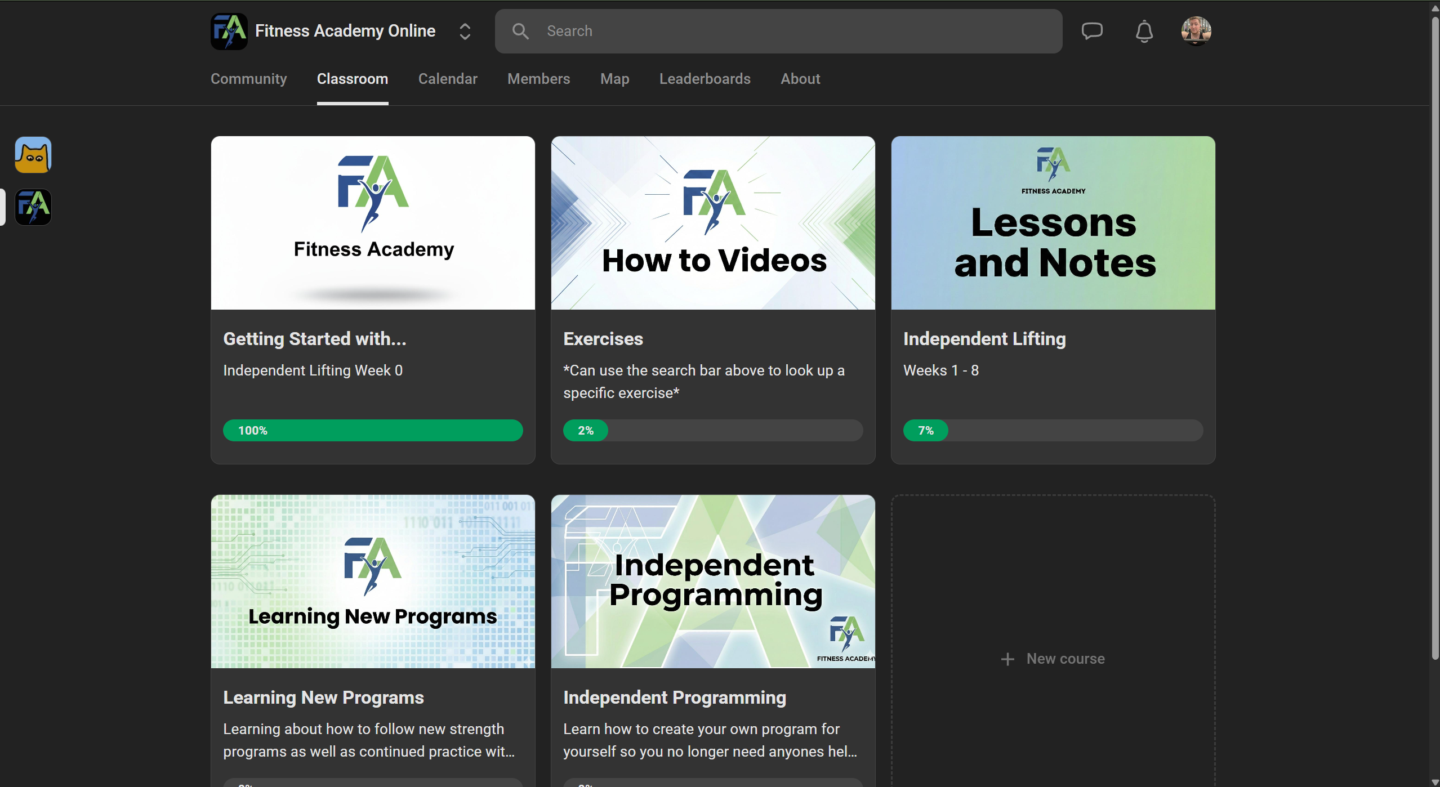1440x787 pixels.
Task: Open the chat messages icon
Action: click(x=1092, y=31)
